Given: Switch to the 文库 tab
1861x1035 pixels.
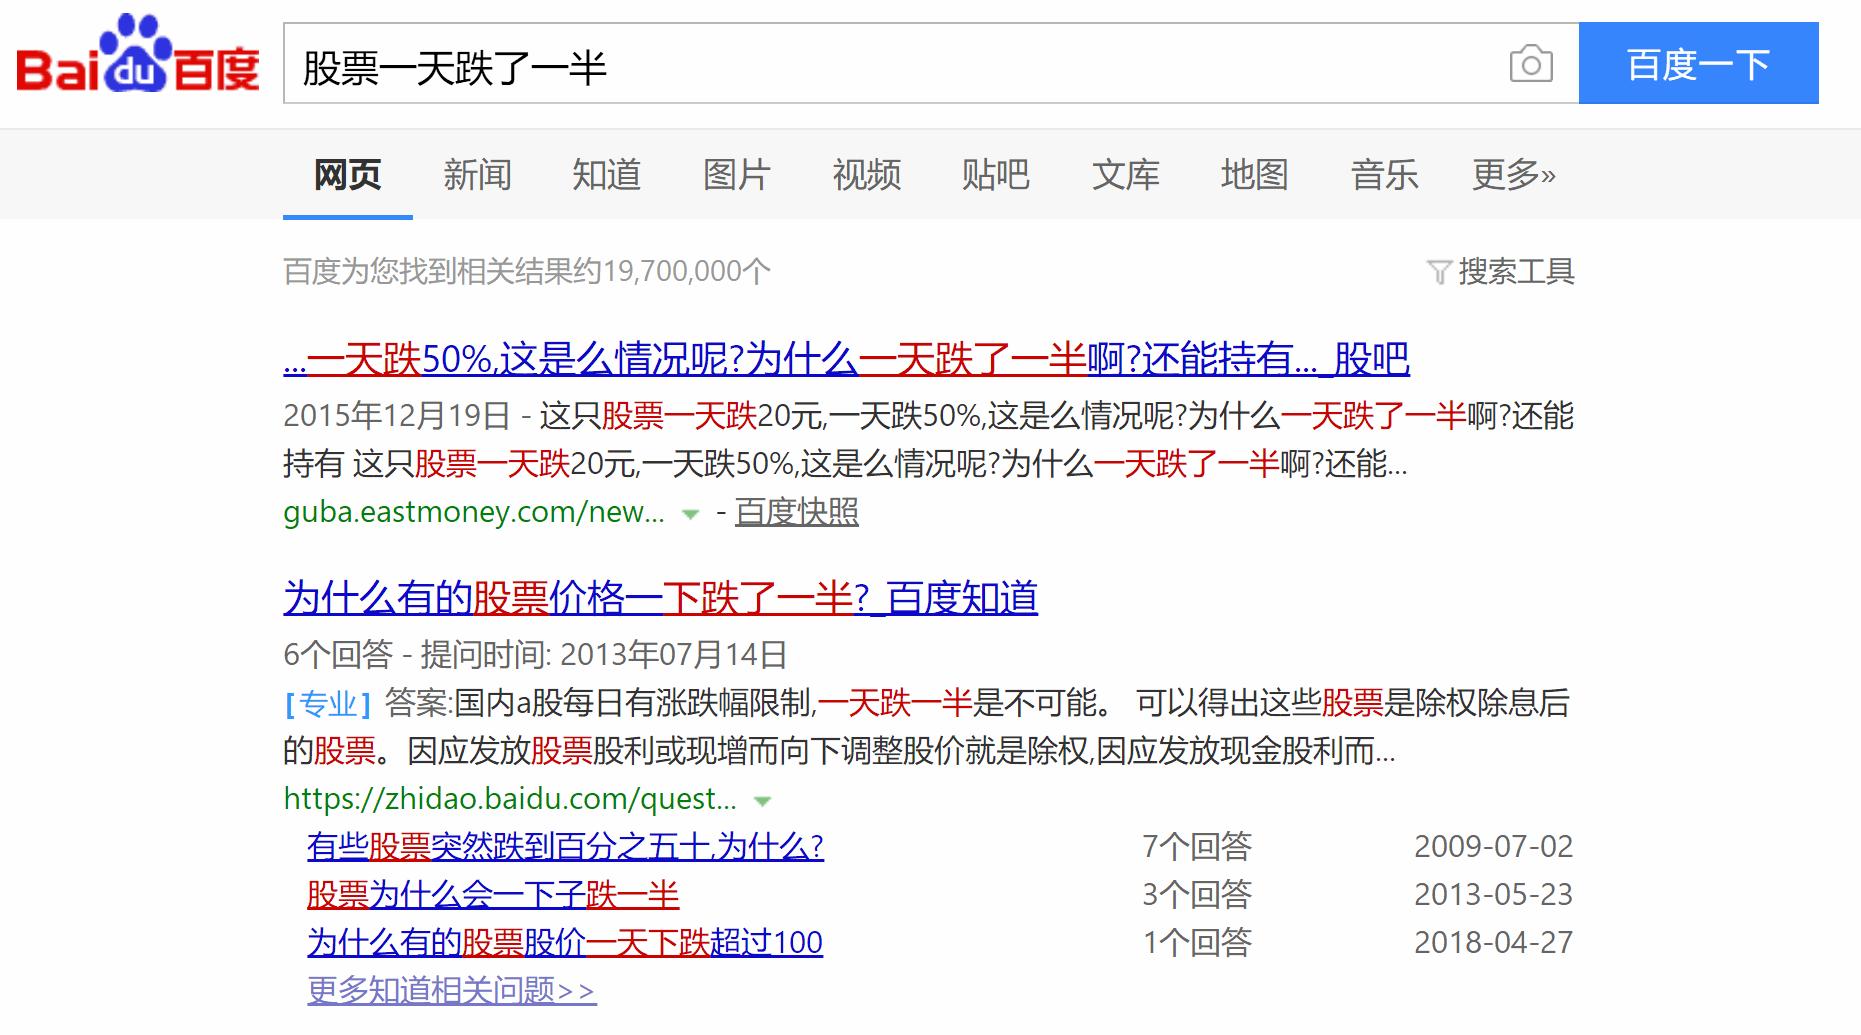Looking at the screenshot, I should click(x=1126, y=174).
